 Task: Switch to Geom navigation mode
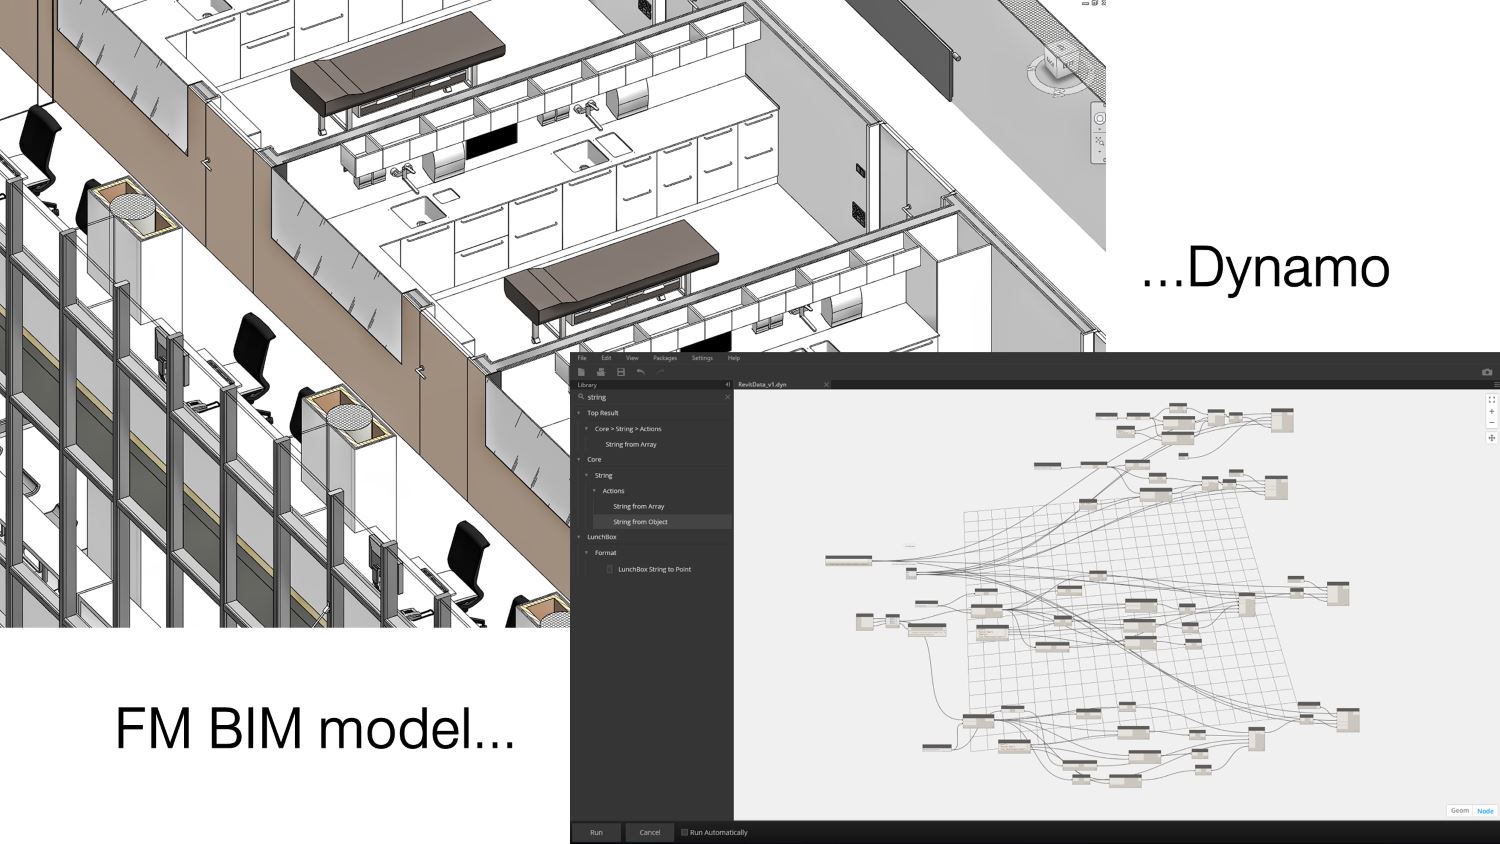(x=1460, y=811)
